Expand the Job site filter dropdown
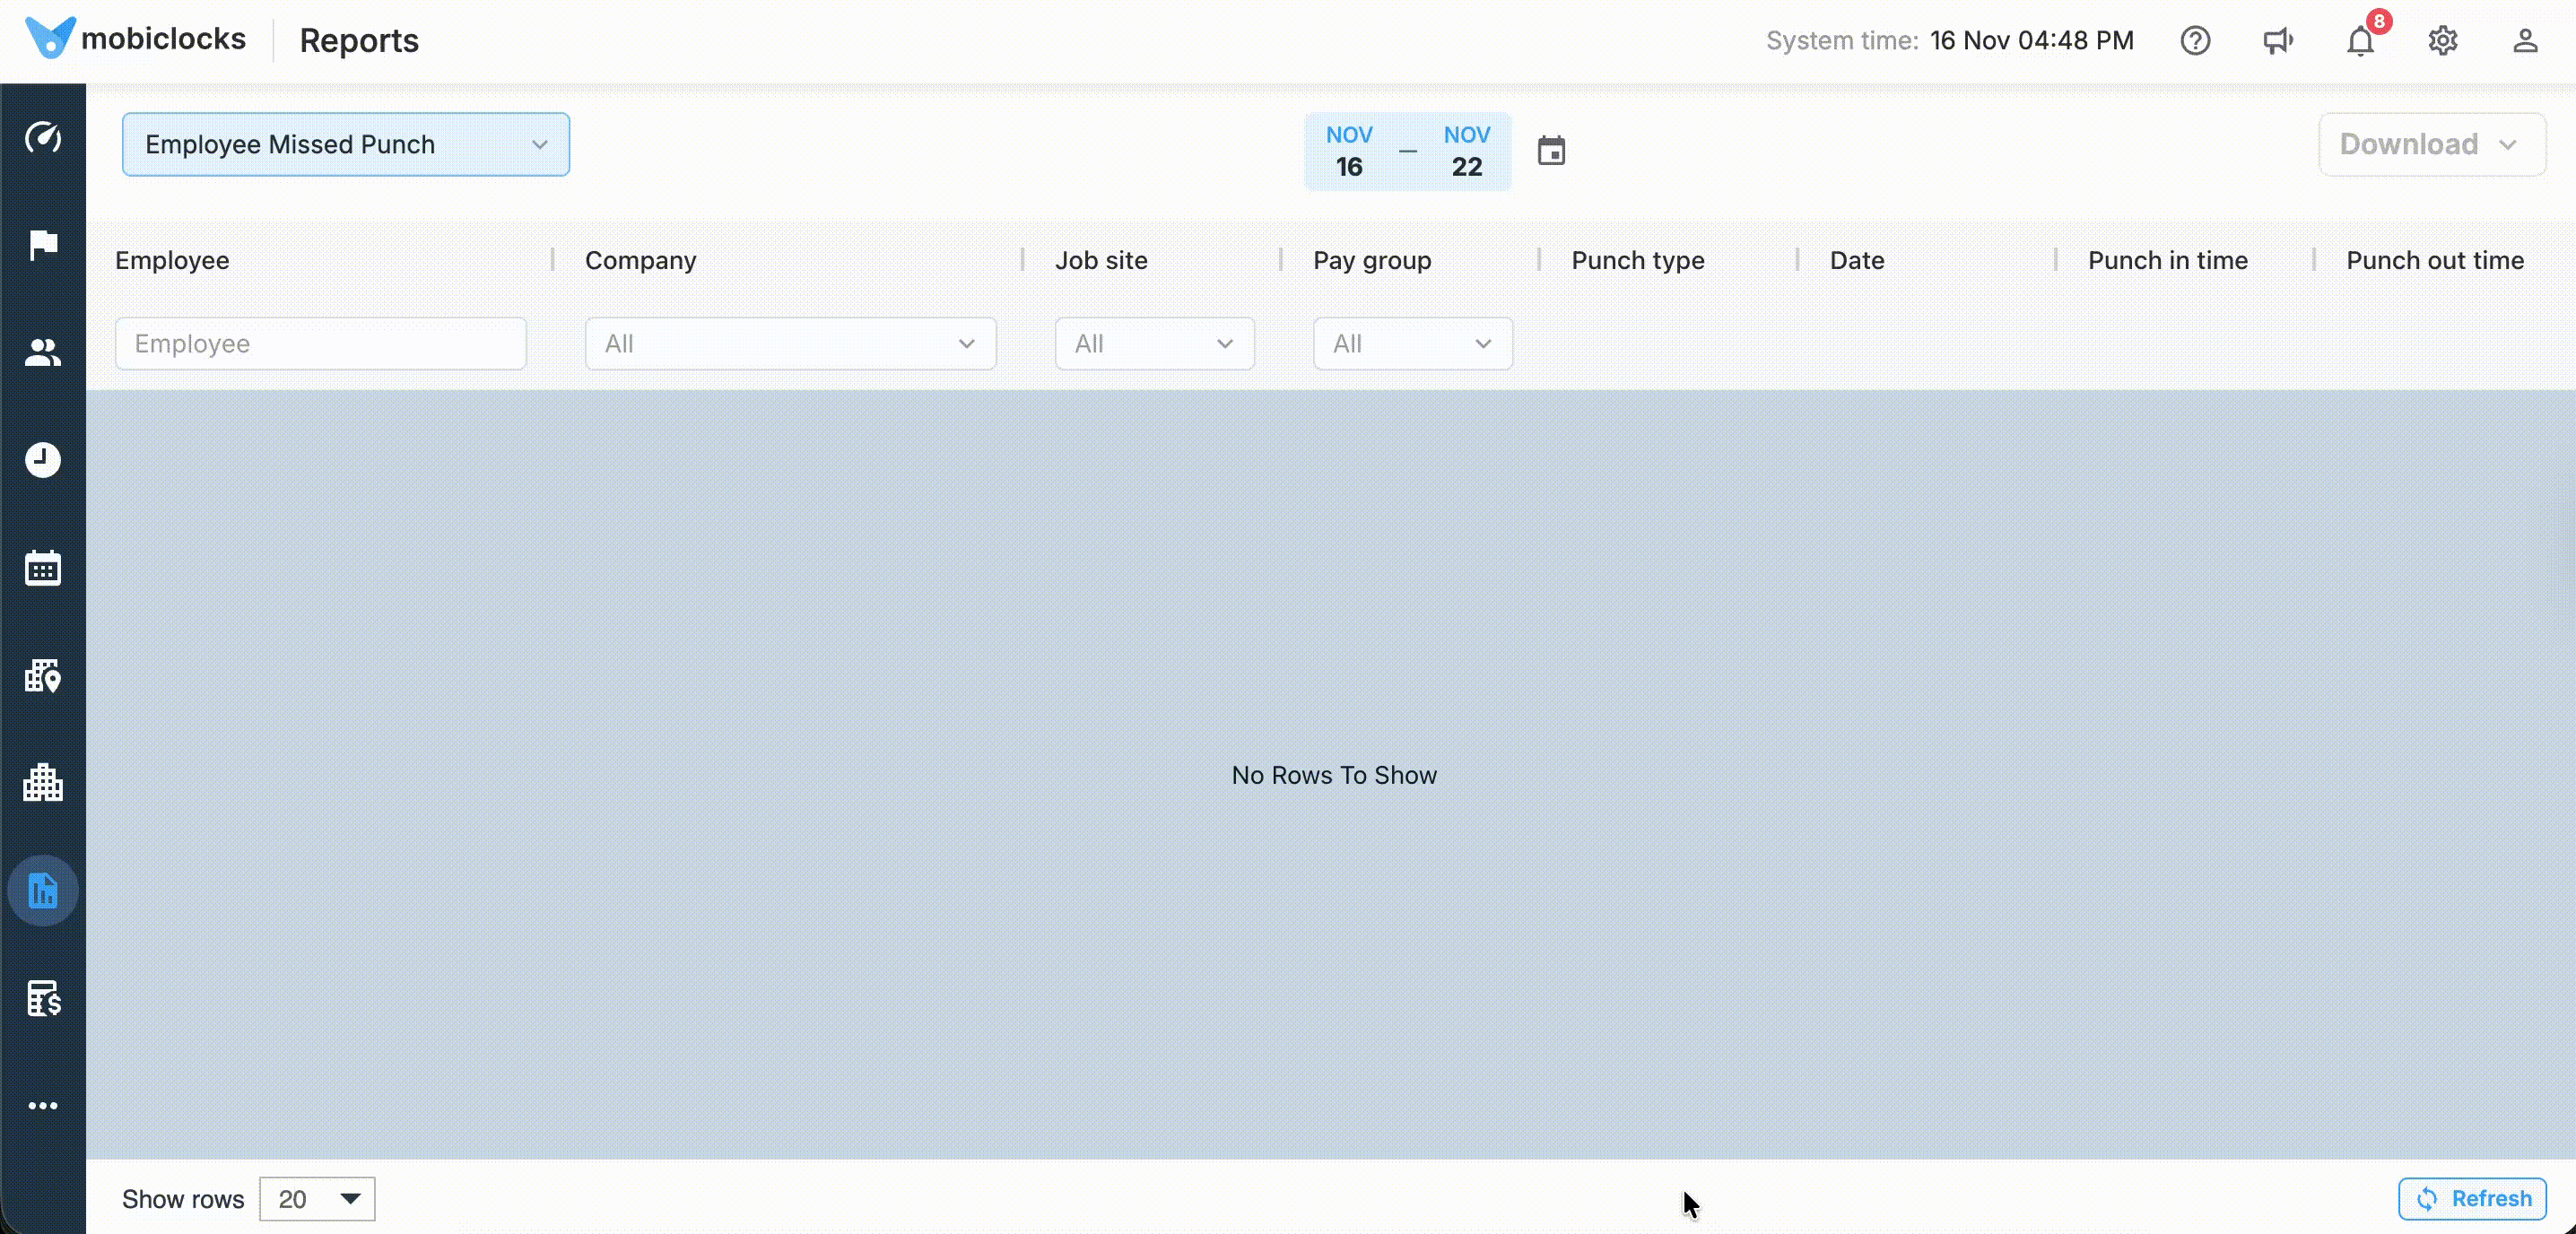 [x=1154, y=344]
